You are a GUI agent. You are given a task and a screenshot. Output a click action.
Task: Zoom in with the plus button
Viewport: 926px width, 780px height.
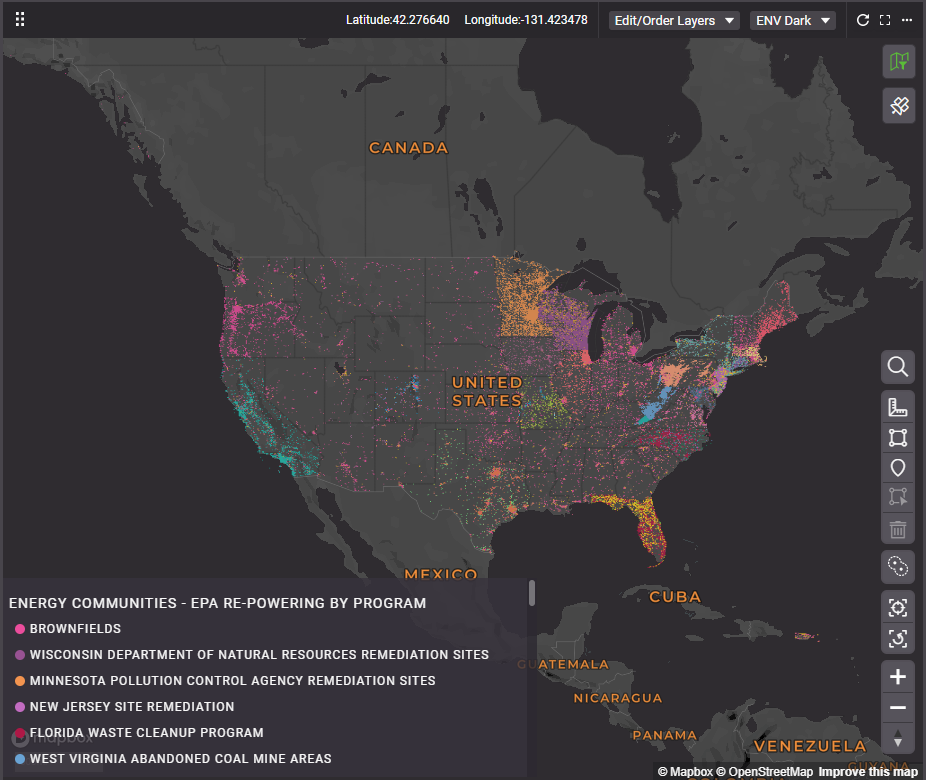[x=898, y=677]
